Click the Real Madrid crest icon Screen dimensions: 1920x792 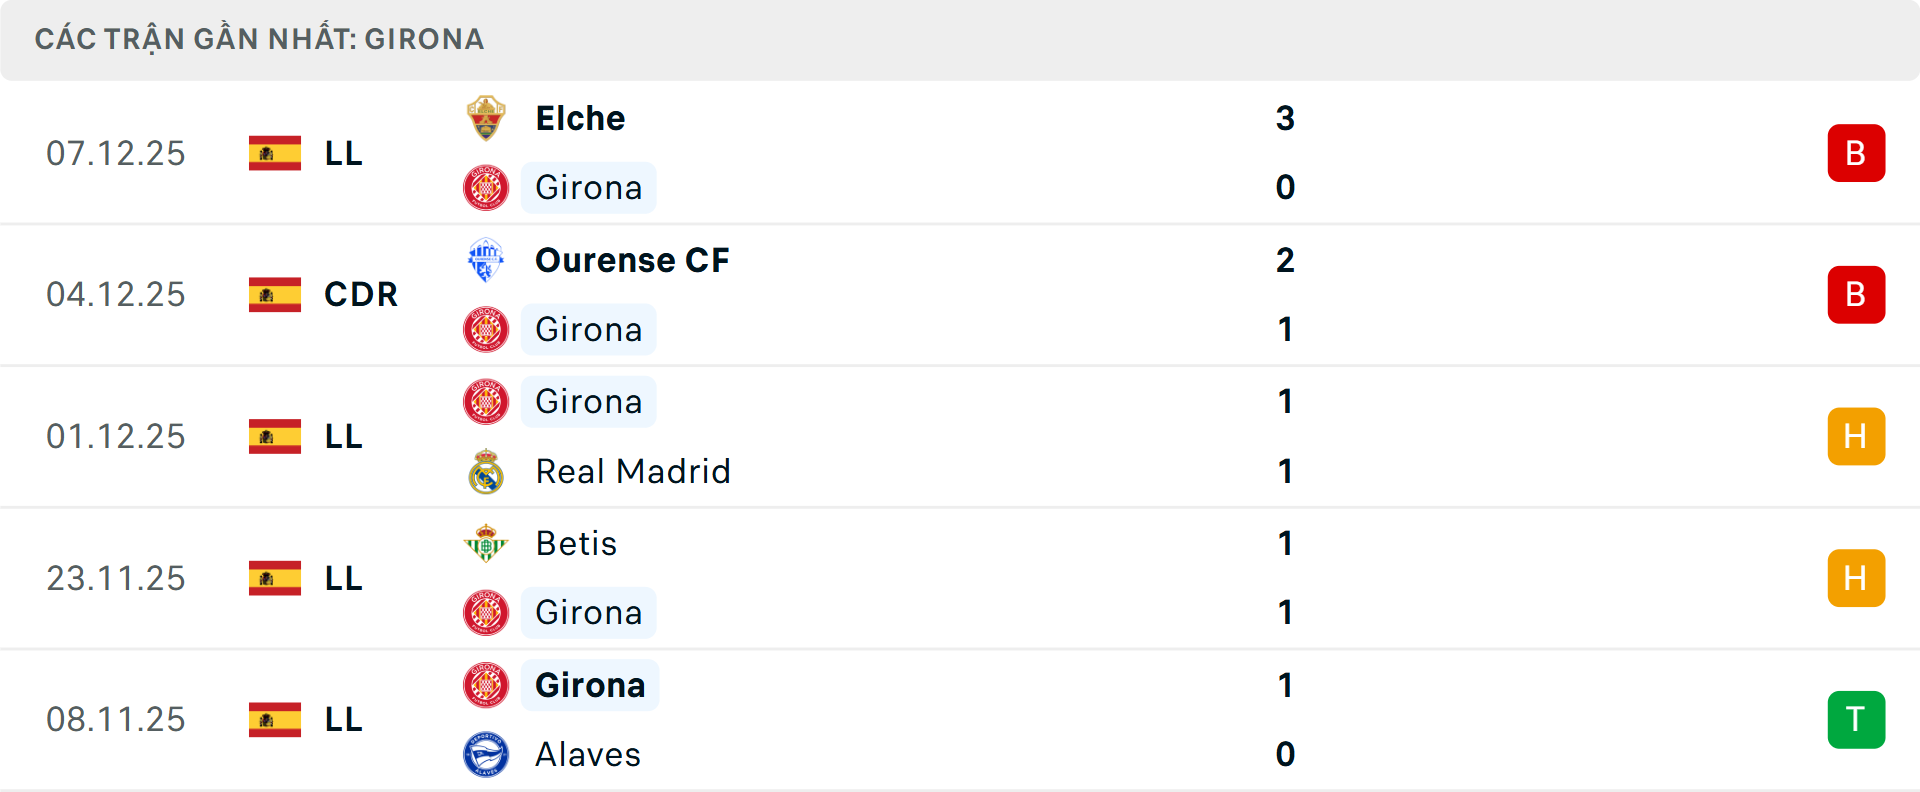[486, 471]
